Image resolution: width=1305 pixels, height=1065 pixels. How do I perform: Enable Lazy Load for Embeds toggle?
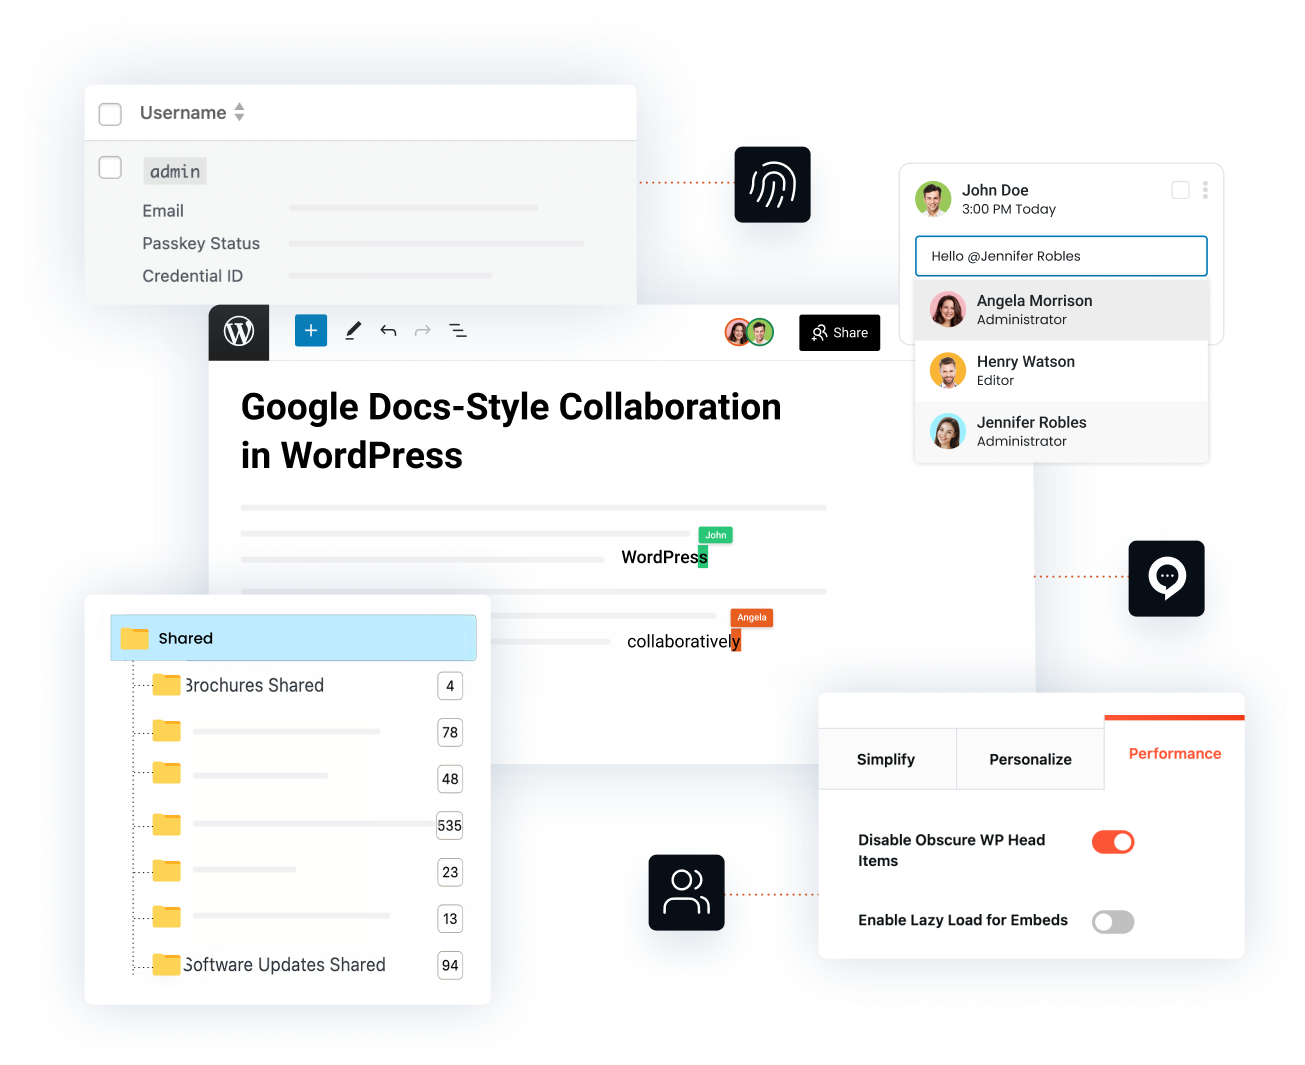1113,922
